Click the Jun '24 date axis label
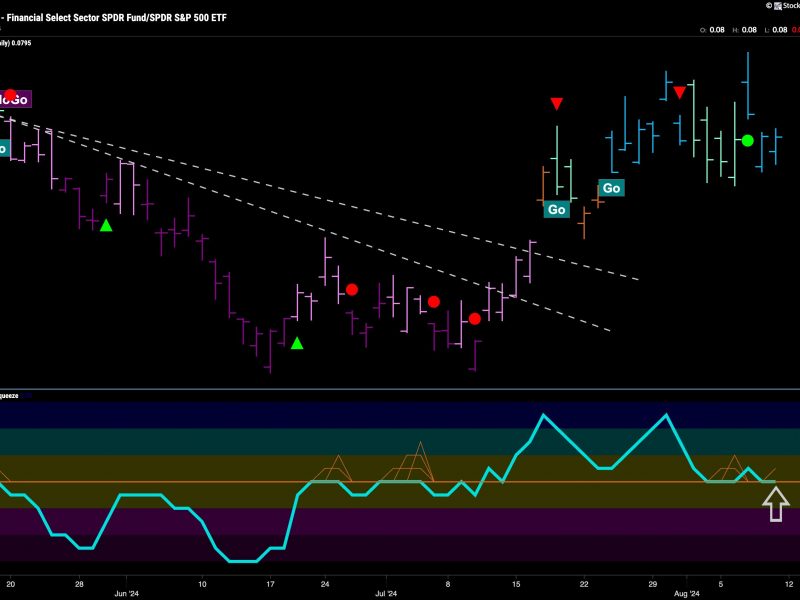Screen dimensions: 800x600 point(127,593)
